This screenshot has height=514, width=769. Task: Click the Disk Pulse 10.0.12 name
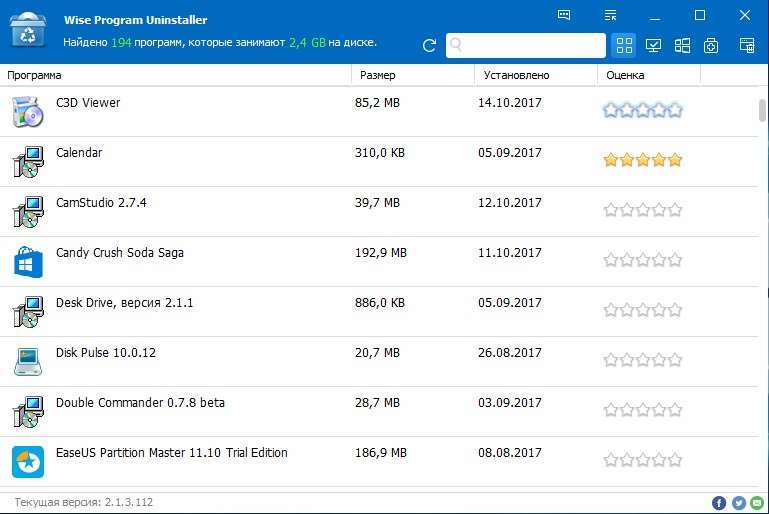pyautogui.click(x=106, y=353)
